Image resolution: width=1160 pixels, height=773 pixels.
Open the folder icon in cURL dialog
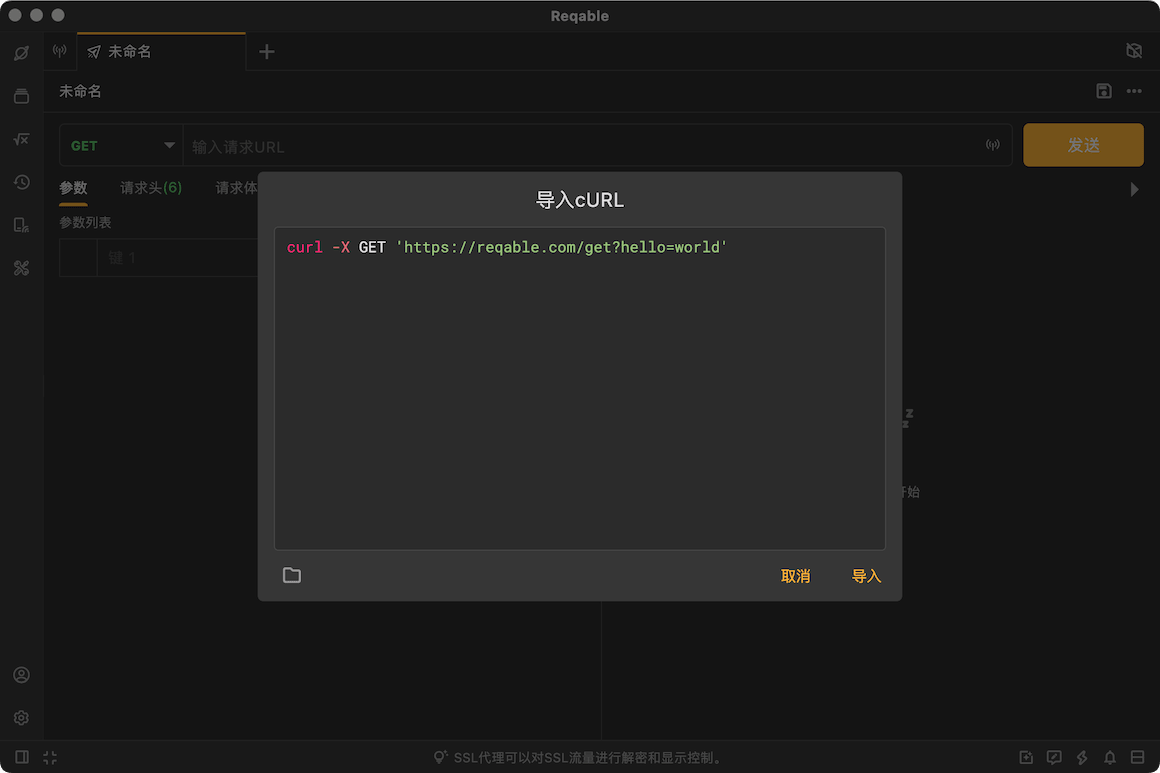pyautogui.click(x=291, y=575)
